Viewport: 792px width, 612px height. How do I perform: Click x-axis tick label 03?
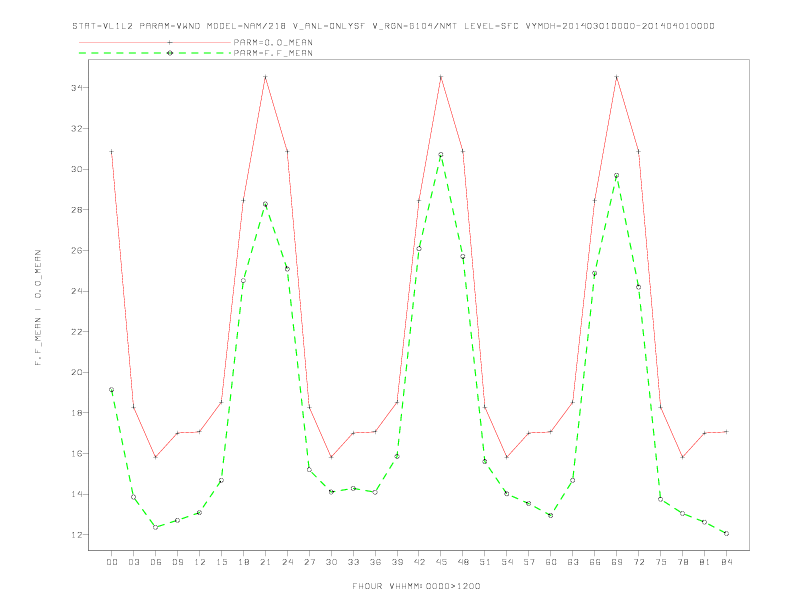(133, 562)
